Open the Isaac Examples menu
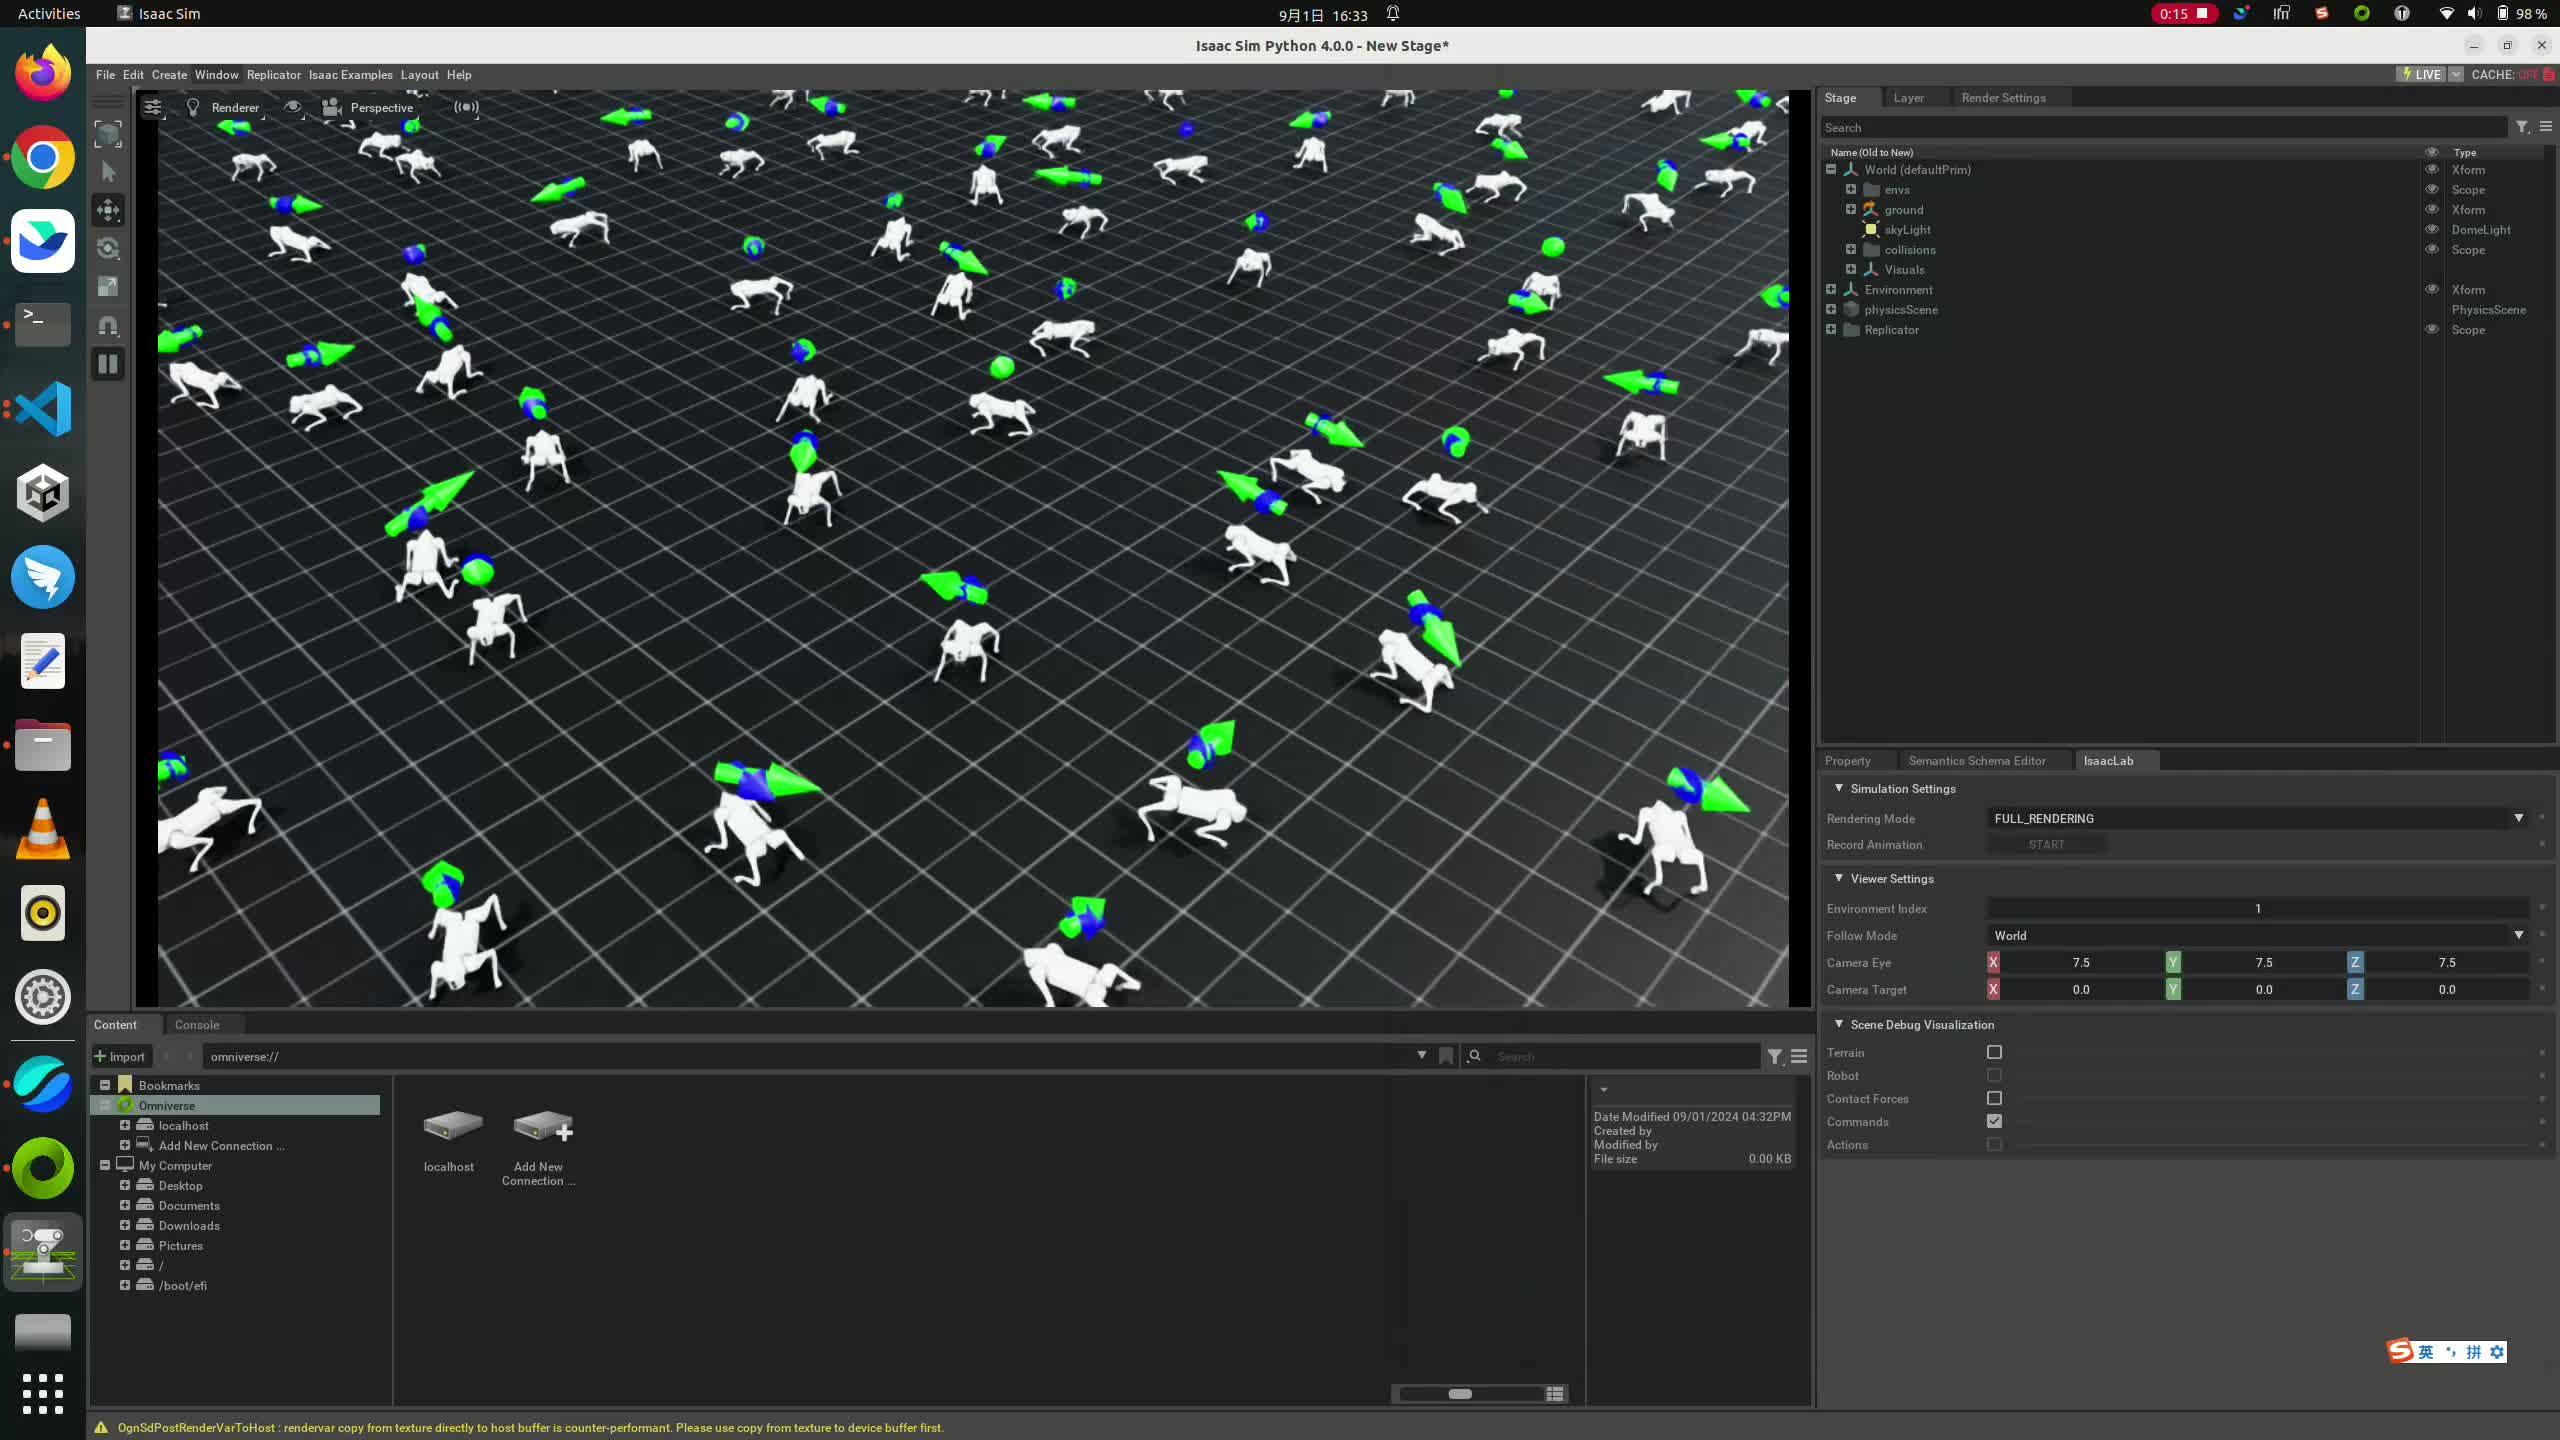 click(350, 75)
